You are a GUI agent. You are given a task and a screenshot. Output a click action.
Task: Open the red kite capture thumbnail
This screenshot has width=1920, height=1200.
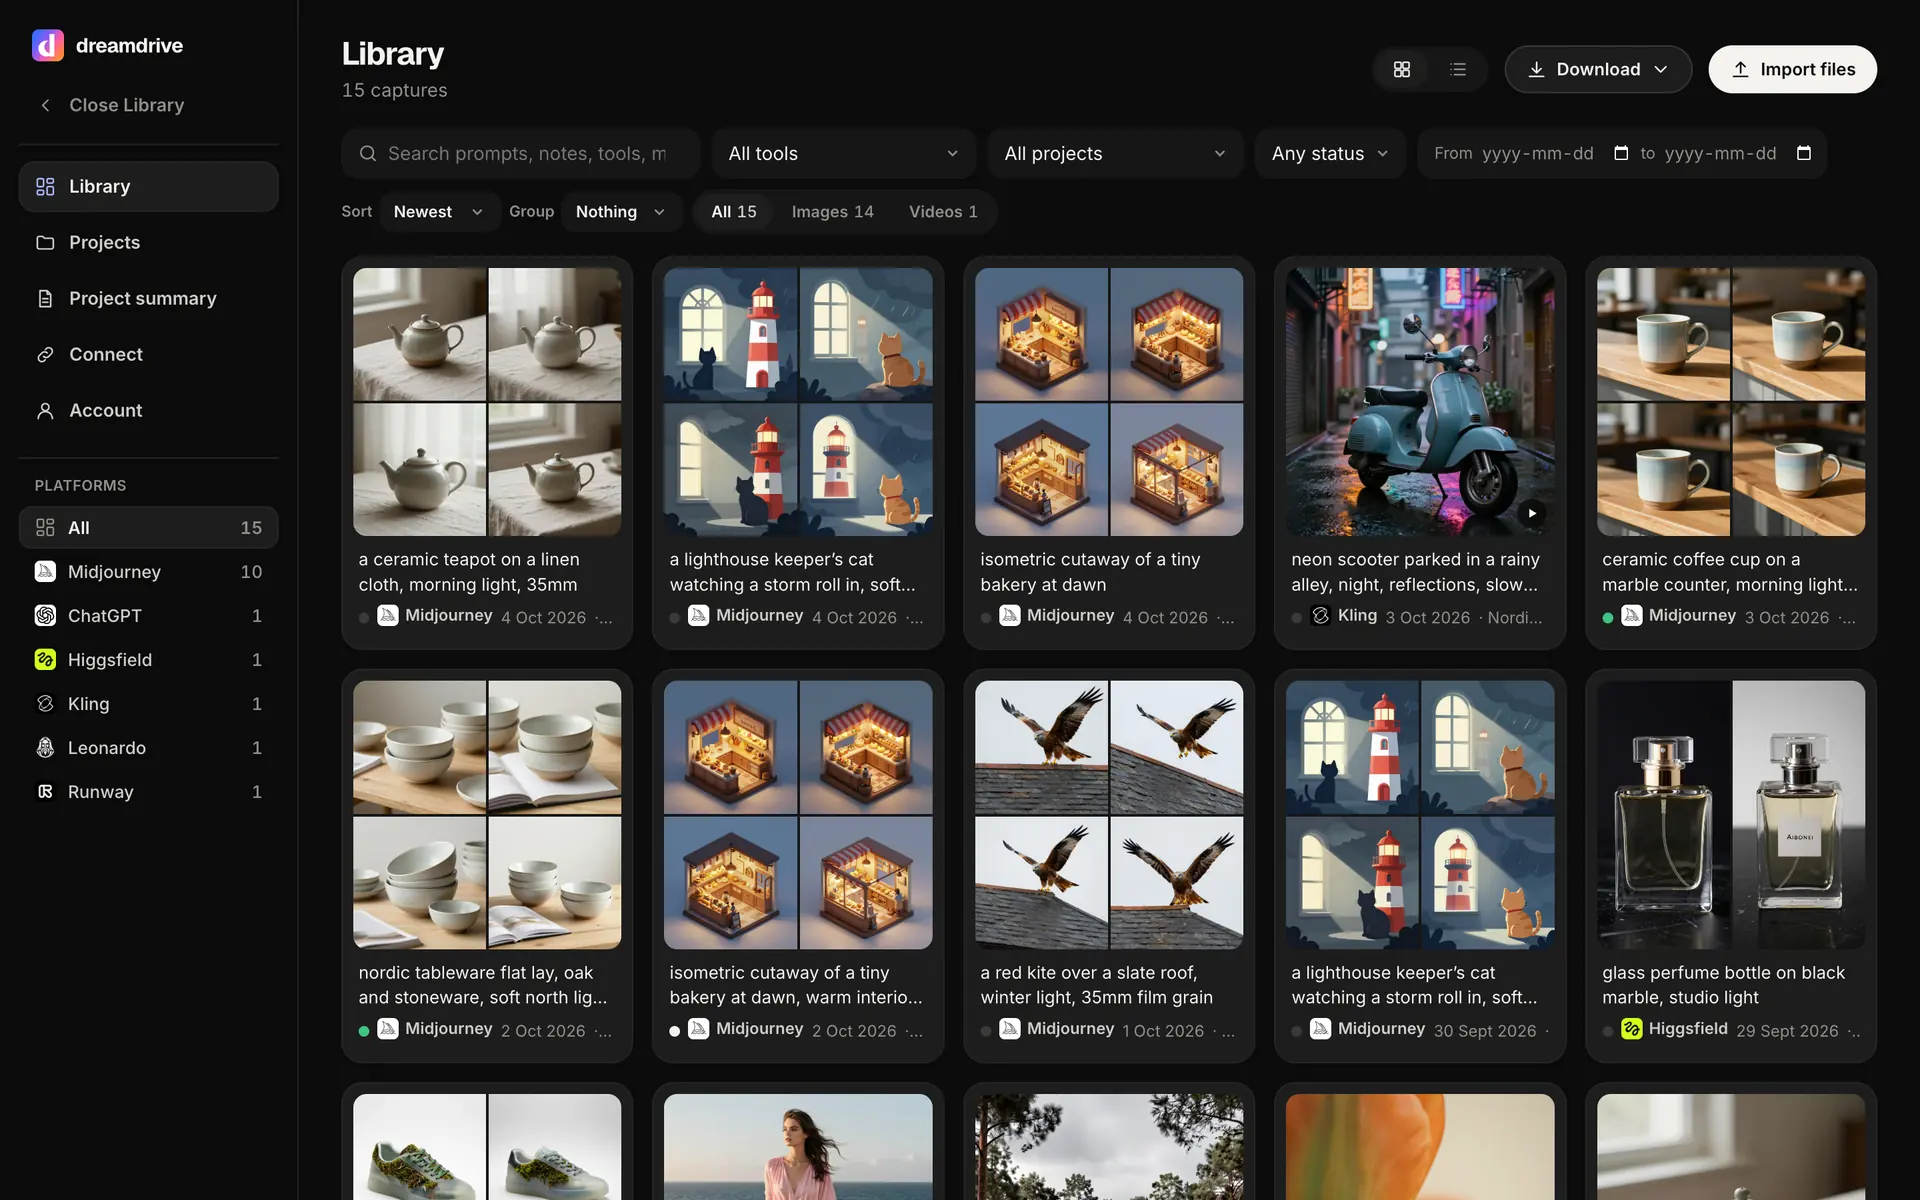click(1109, 814)
